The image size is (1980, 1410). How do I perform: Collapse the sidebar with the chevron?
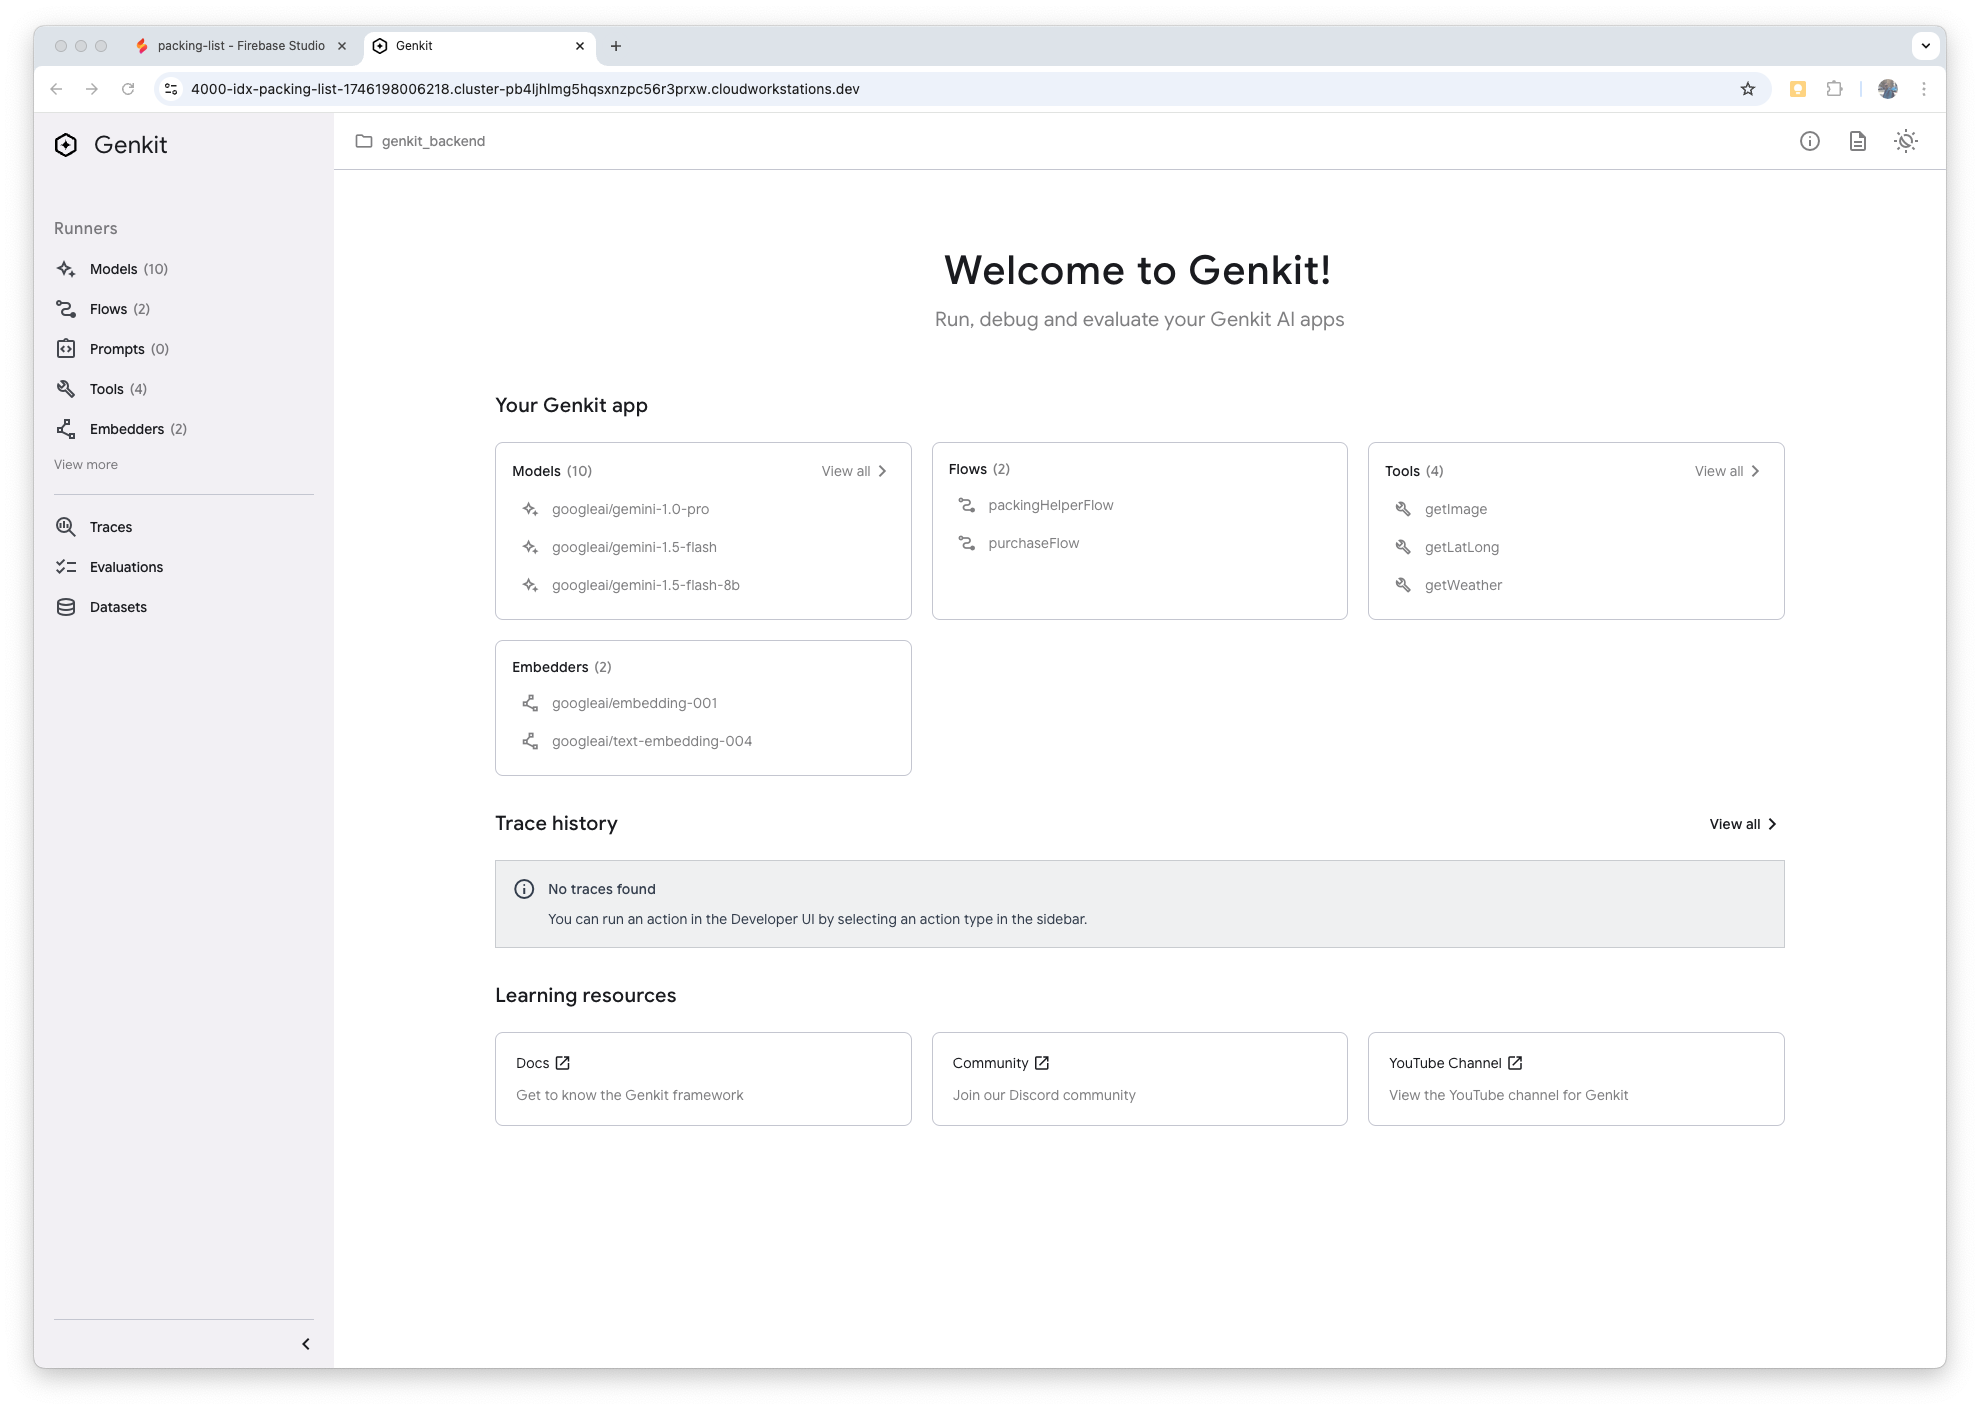306,1344
